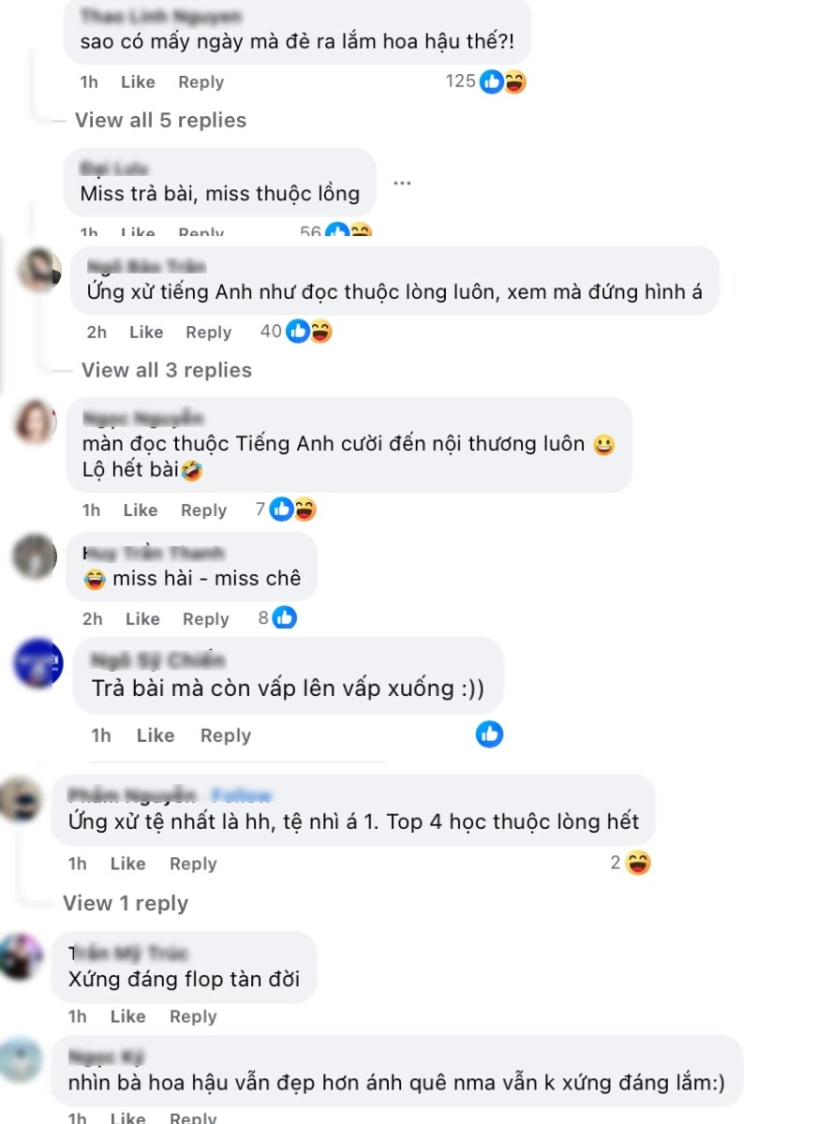817x1124 pixels.
Task: Click laughing reaction next to 2 count
Action: pos(638,863)
